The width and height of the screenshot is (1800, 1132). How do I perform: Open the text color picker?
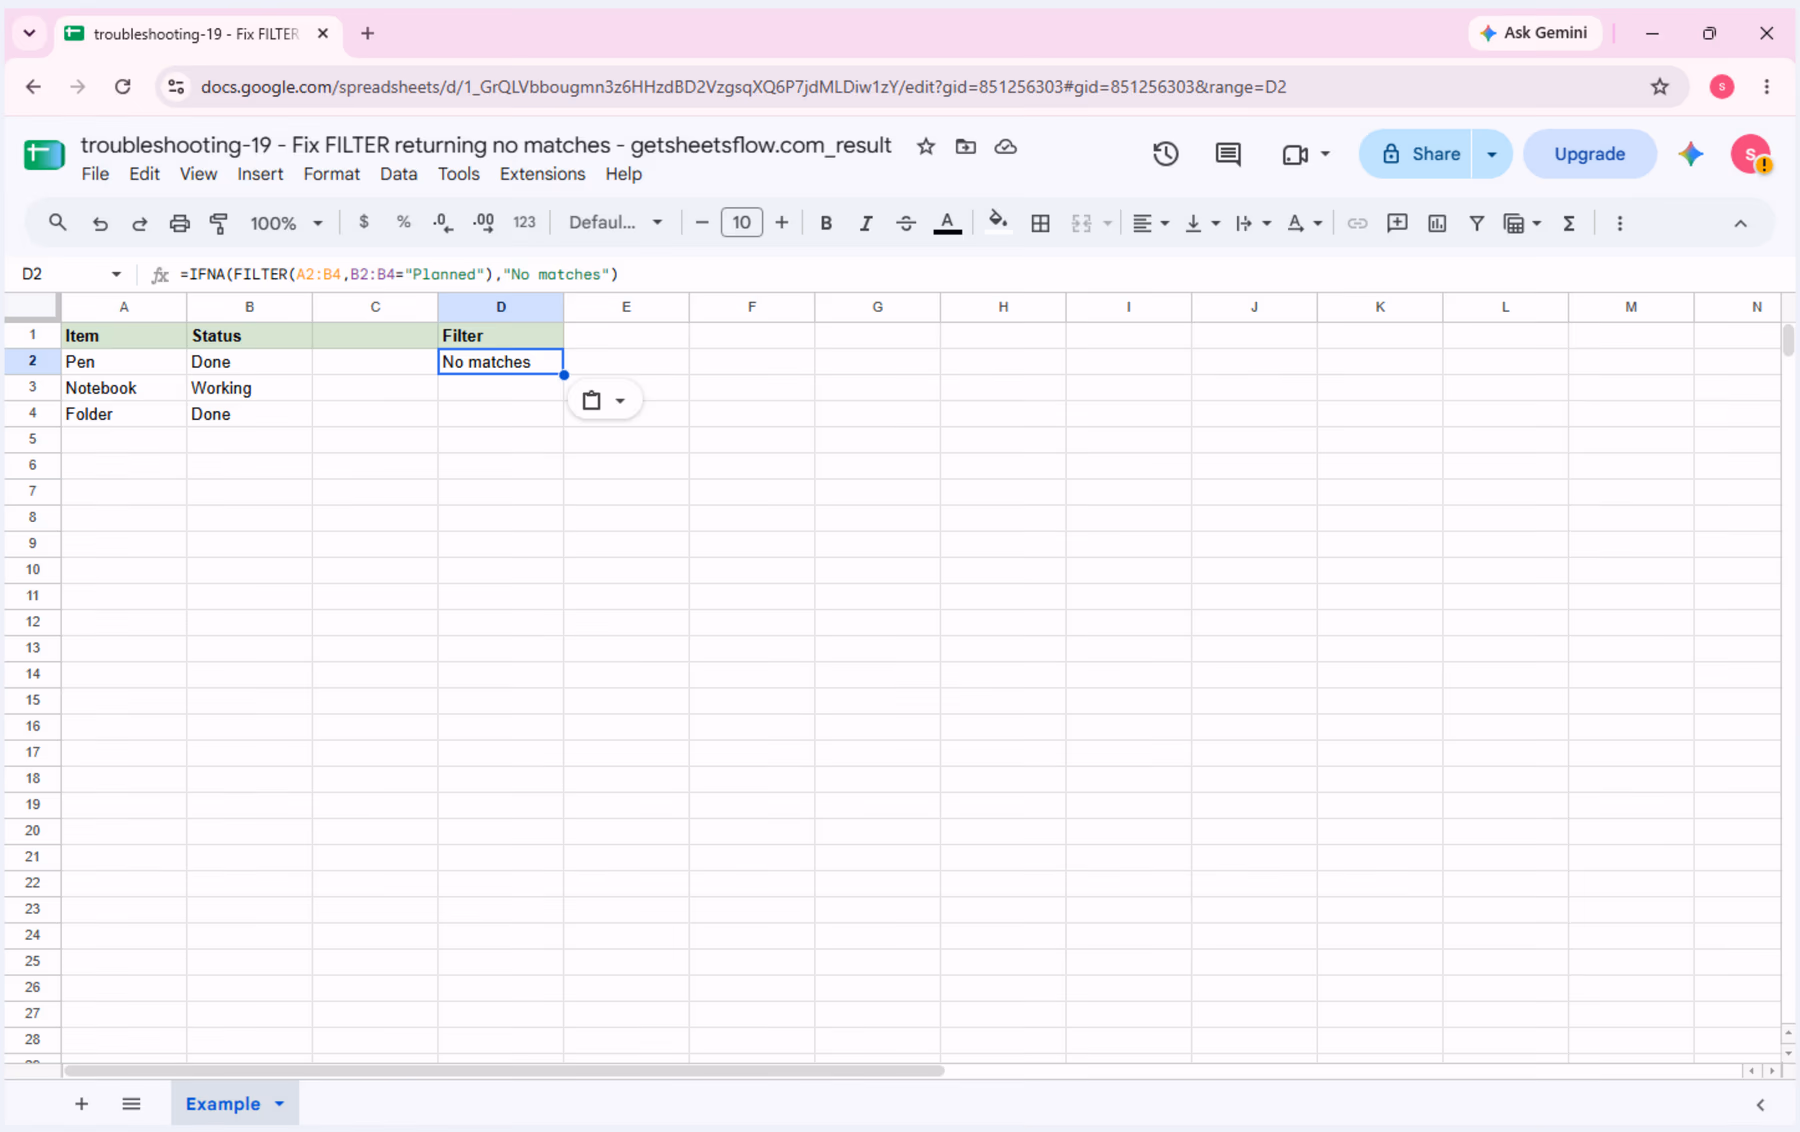coord(947,223)
